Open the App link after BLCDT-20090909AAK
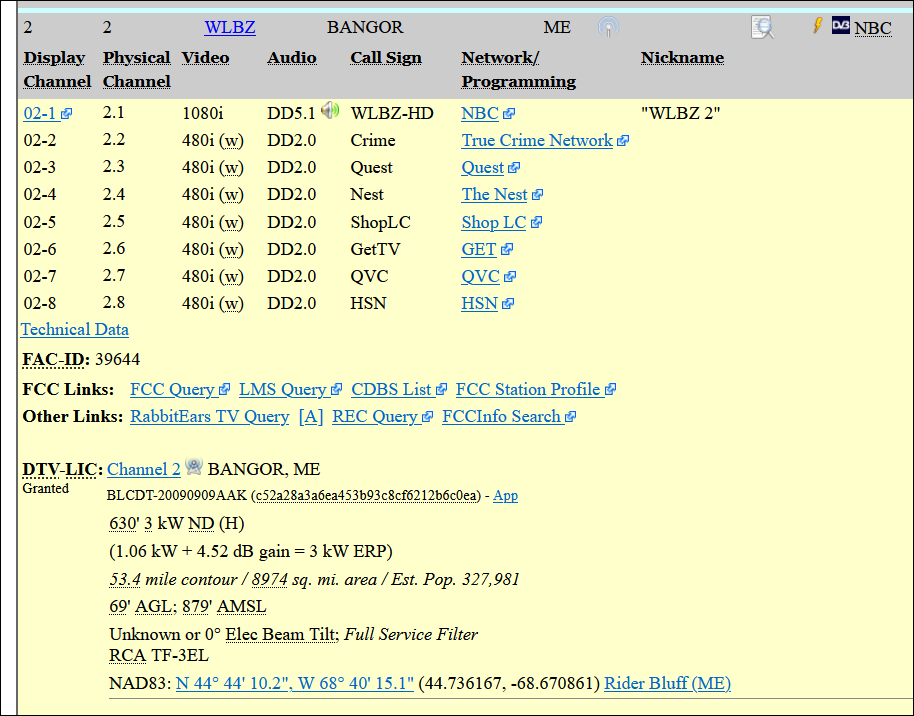Image resolution: width=914 pixels, height=716 pixels. tap(505, 496)
